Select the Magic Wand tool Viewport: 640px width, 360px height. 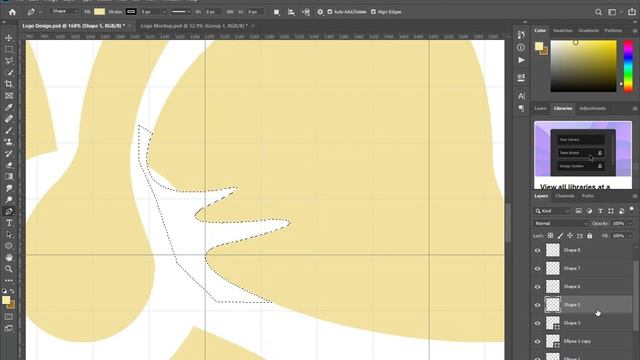pos(9,73)
